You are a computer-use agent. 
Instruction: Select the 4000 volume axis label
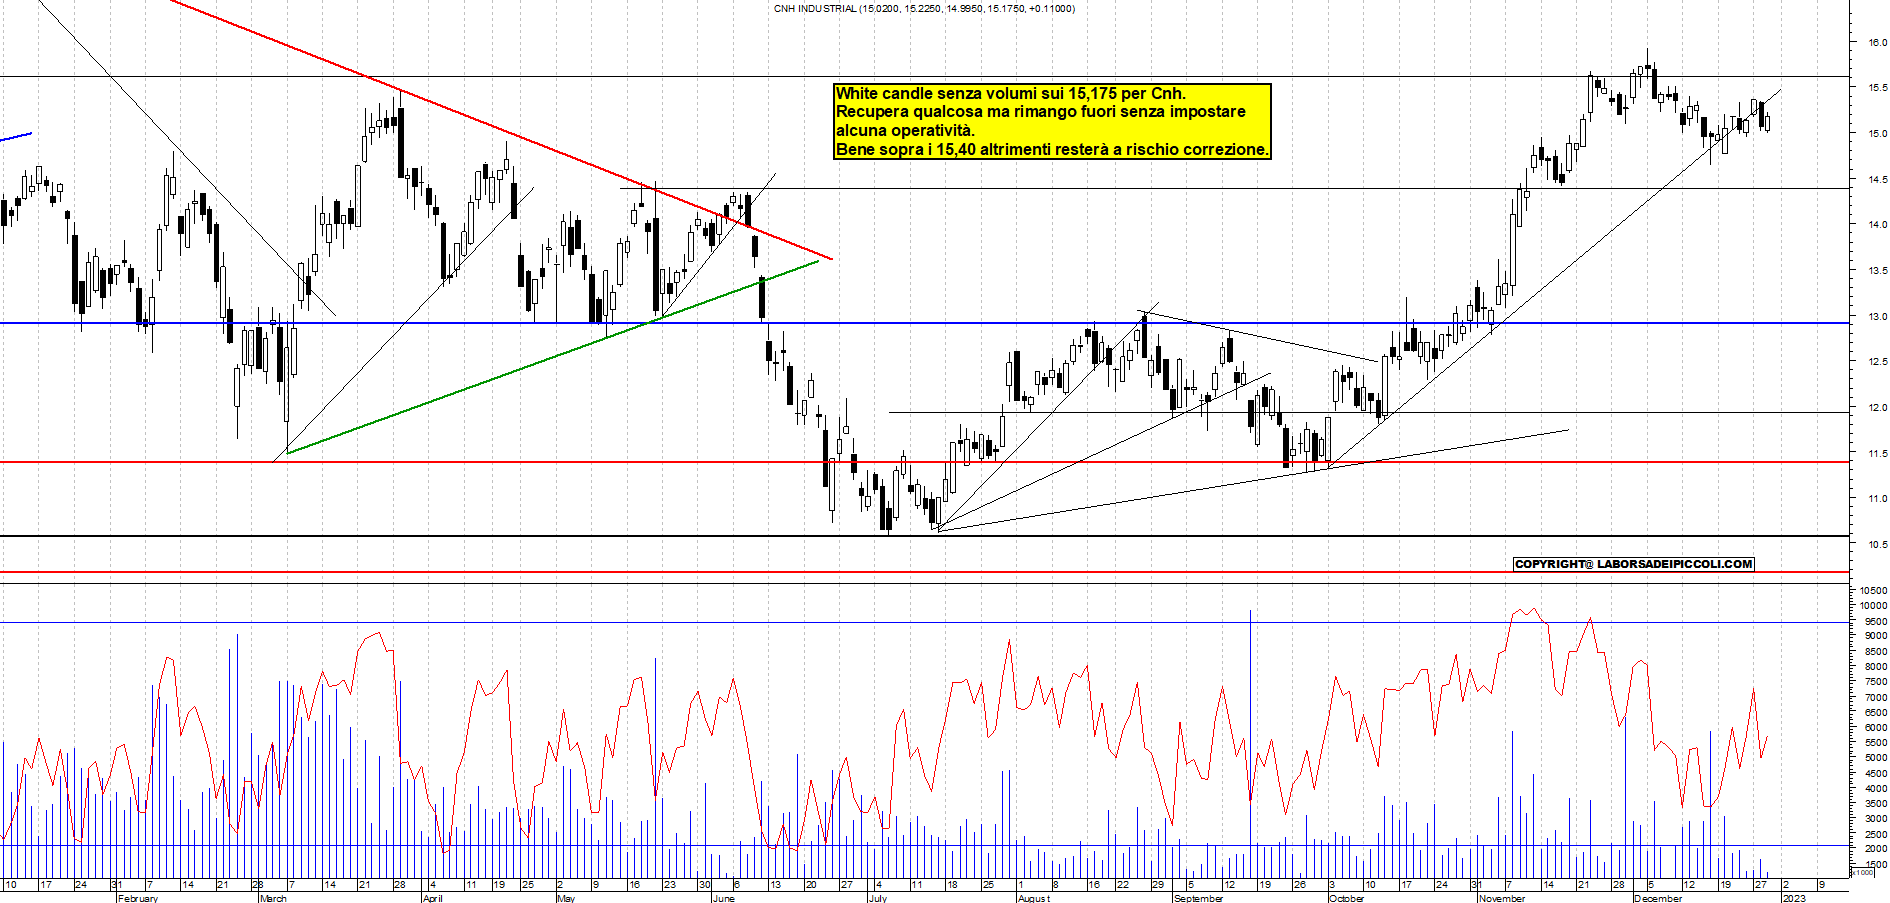point(1876,788)
